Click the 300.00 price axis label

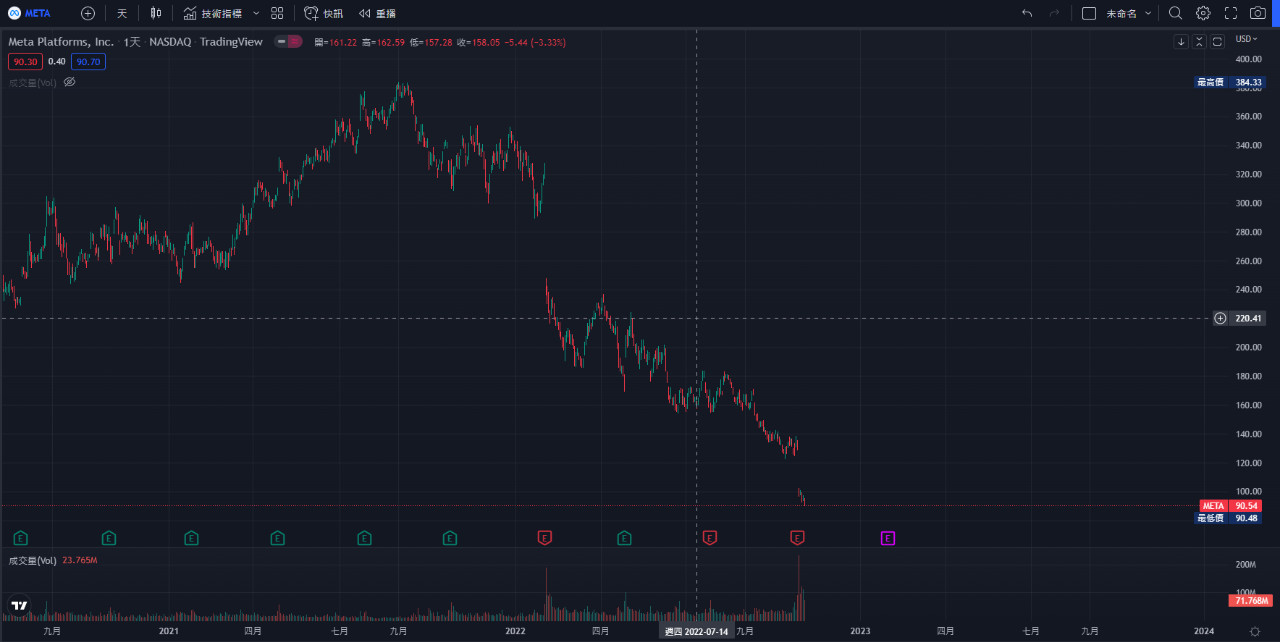click(x=1248, y=203)
